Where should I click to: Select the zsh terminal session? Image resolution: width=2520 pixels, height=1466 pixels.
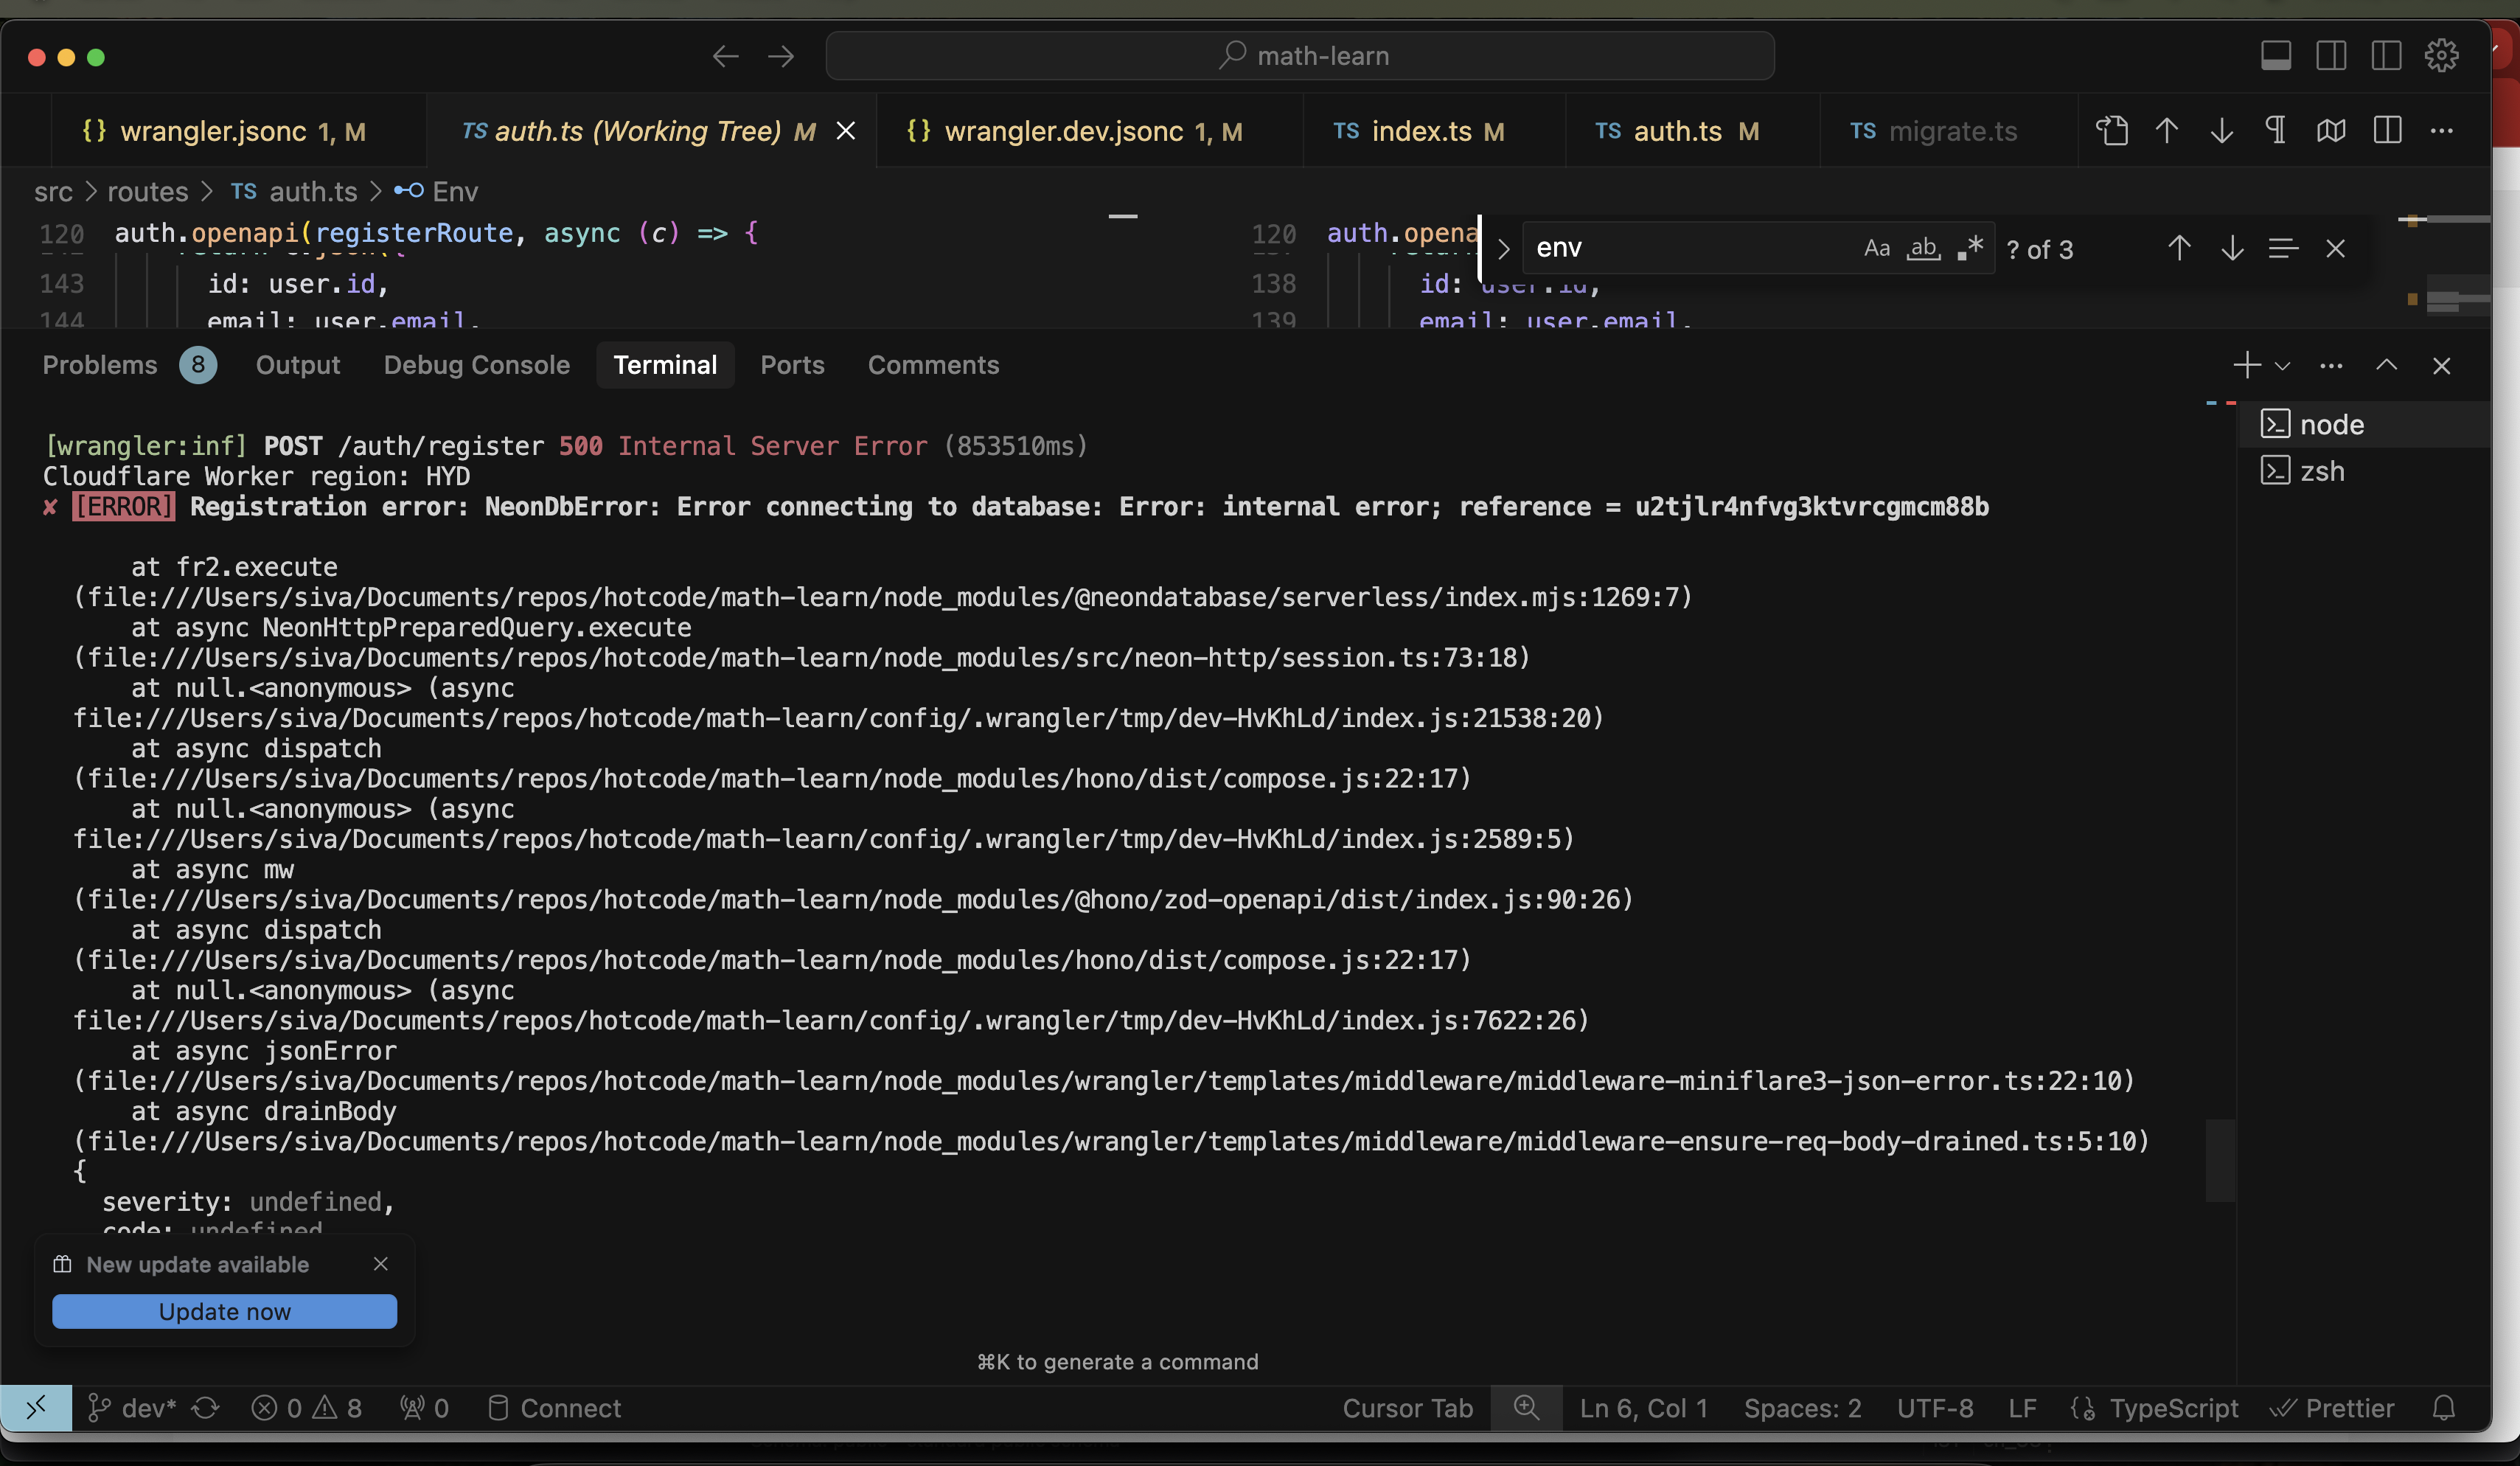coord(2364,471)
